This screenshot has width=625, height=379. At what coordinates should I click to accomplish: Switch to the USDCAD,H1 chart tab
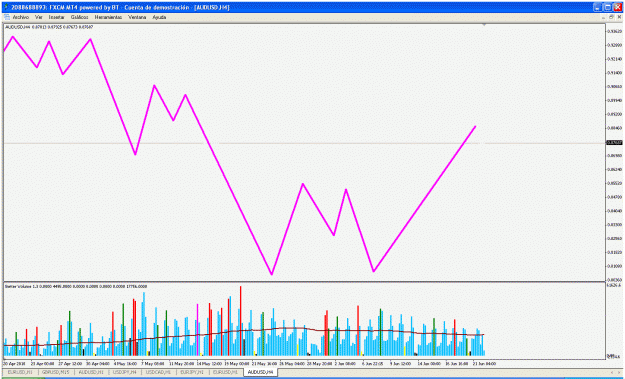159,372
